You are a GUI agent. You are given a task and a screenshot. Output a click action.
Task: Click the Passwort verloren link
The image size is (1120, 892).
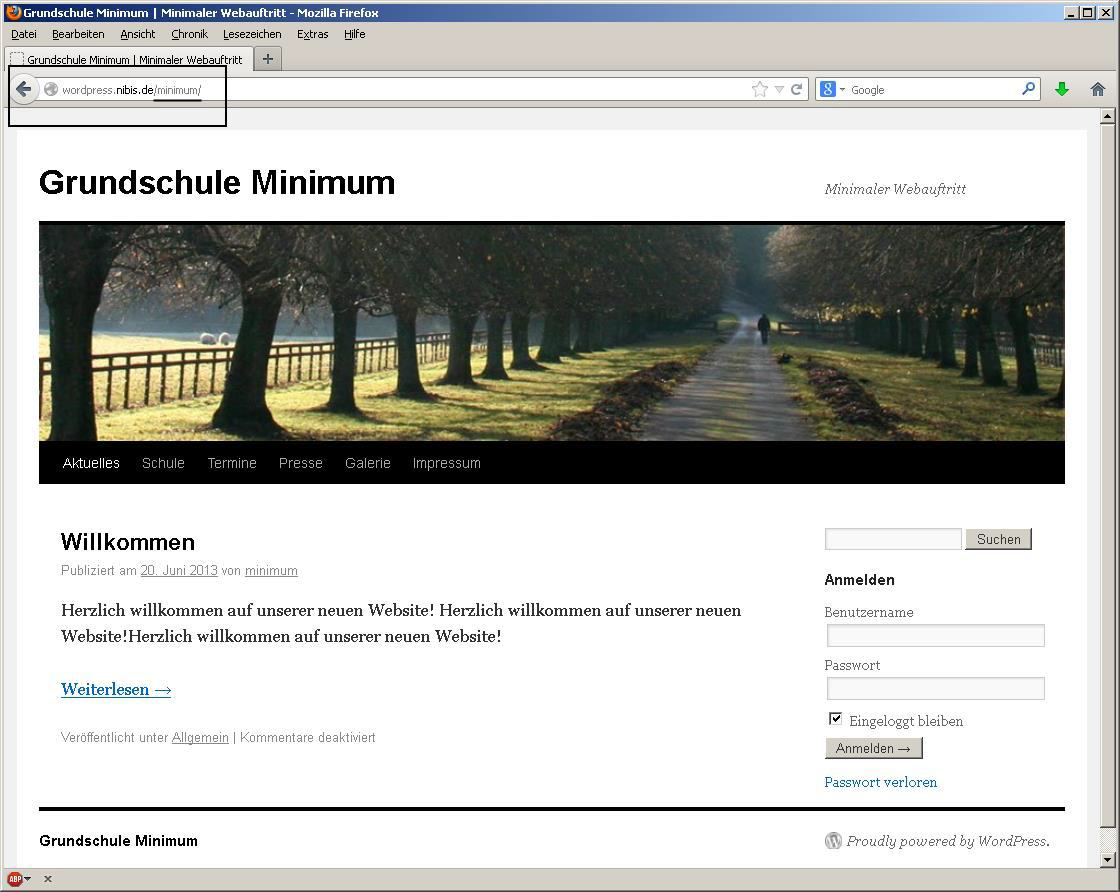(x=880, y=782)
